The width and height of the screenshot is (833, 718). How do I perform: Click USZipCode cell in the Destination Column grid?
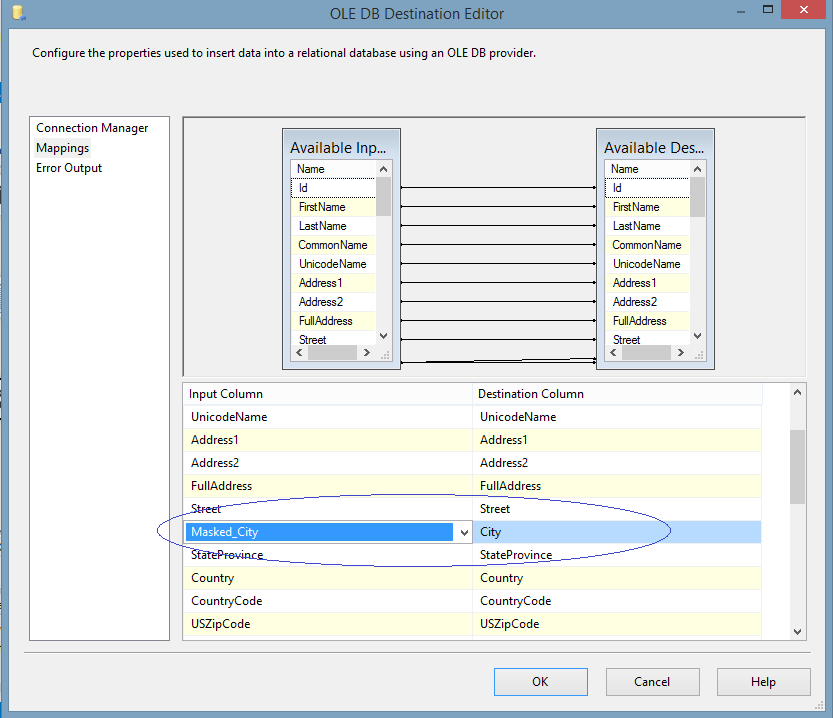click(617, 624)
